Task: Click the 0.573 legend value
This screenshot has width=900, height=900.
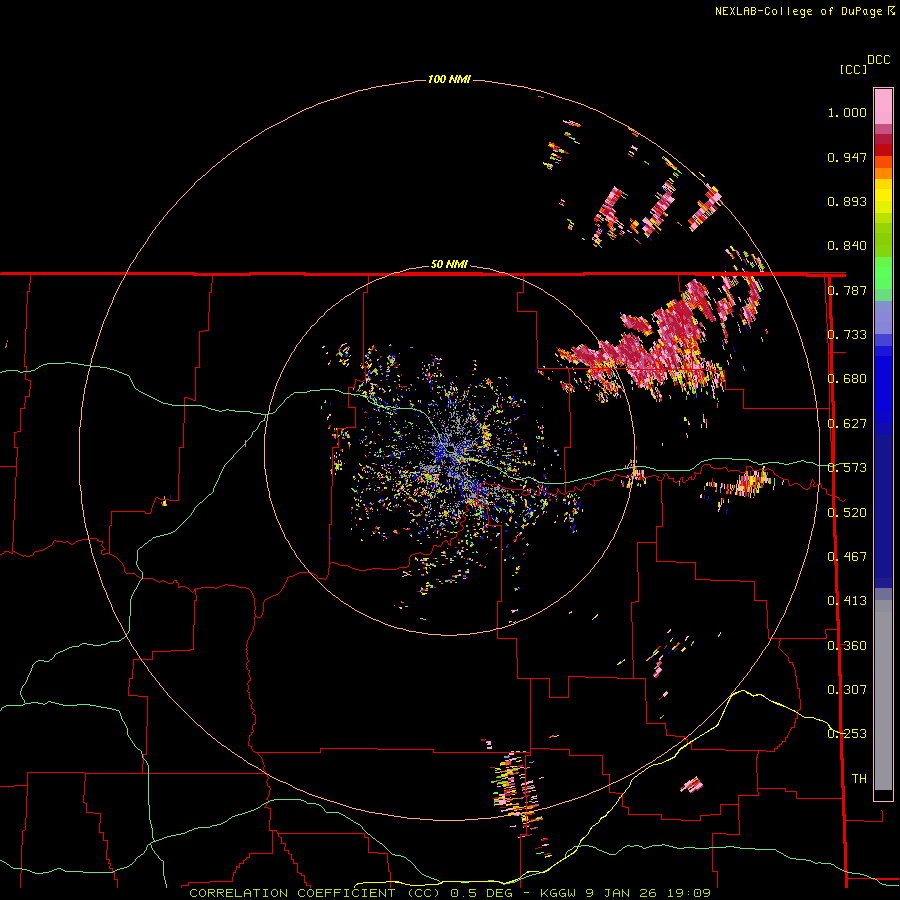Action: pyautogui.click(x=847, y=468)
